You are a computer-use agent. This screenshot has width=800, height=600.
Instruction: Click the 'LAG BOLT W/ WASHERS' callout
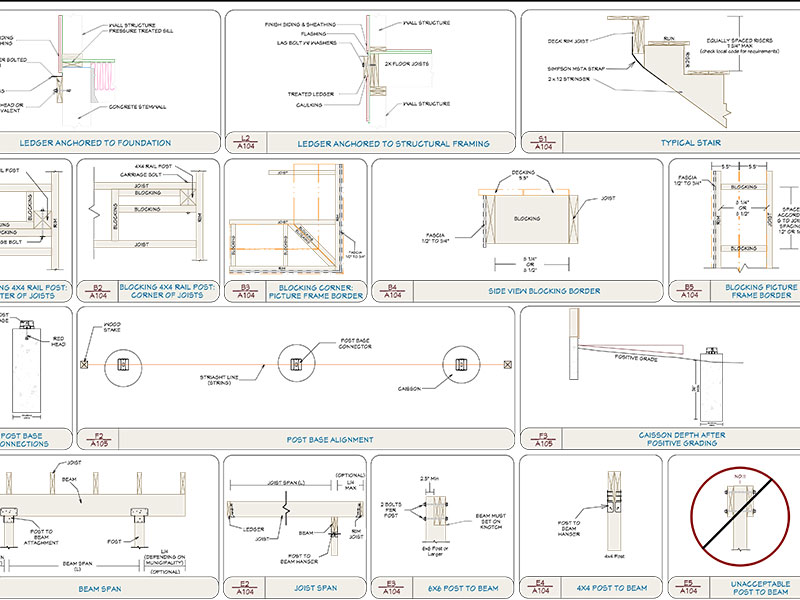[307, 43]
